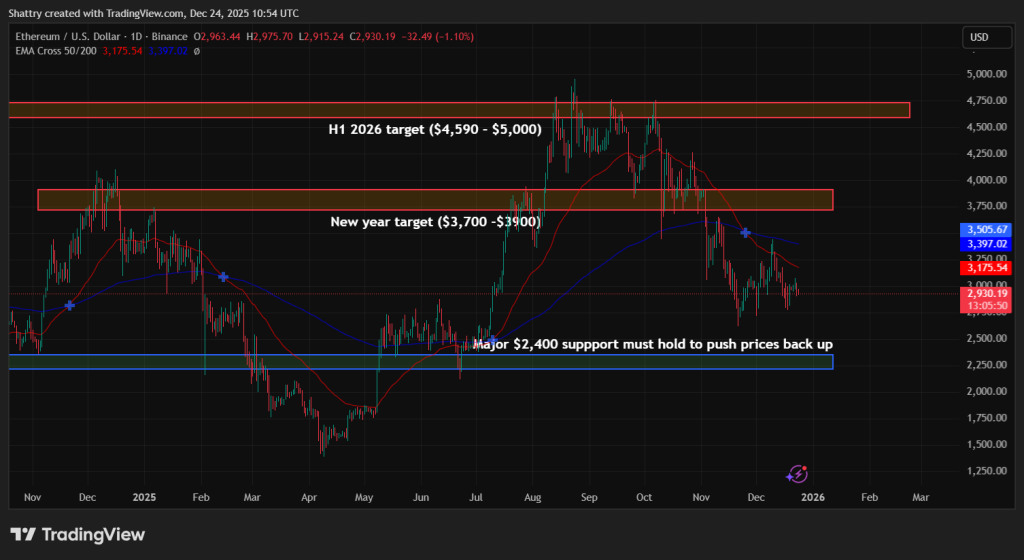Screen dimensions: 1024x560
Task: Select the blue $2,400 support zone rectangle
Action: click(421, 362)
